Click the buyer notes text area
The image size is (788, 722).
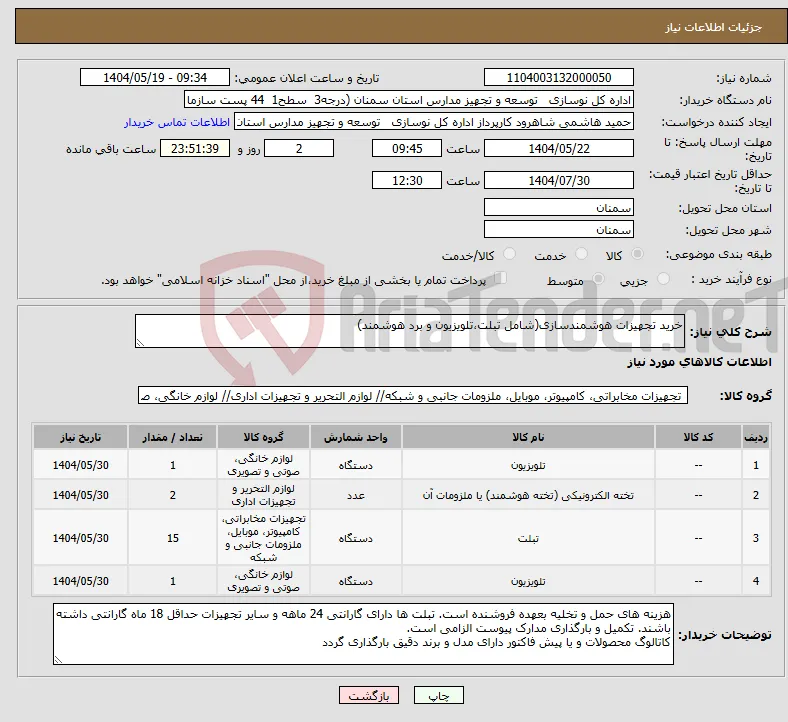[363, 634]
